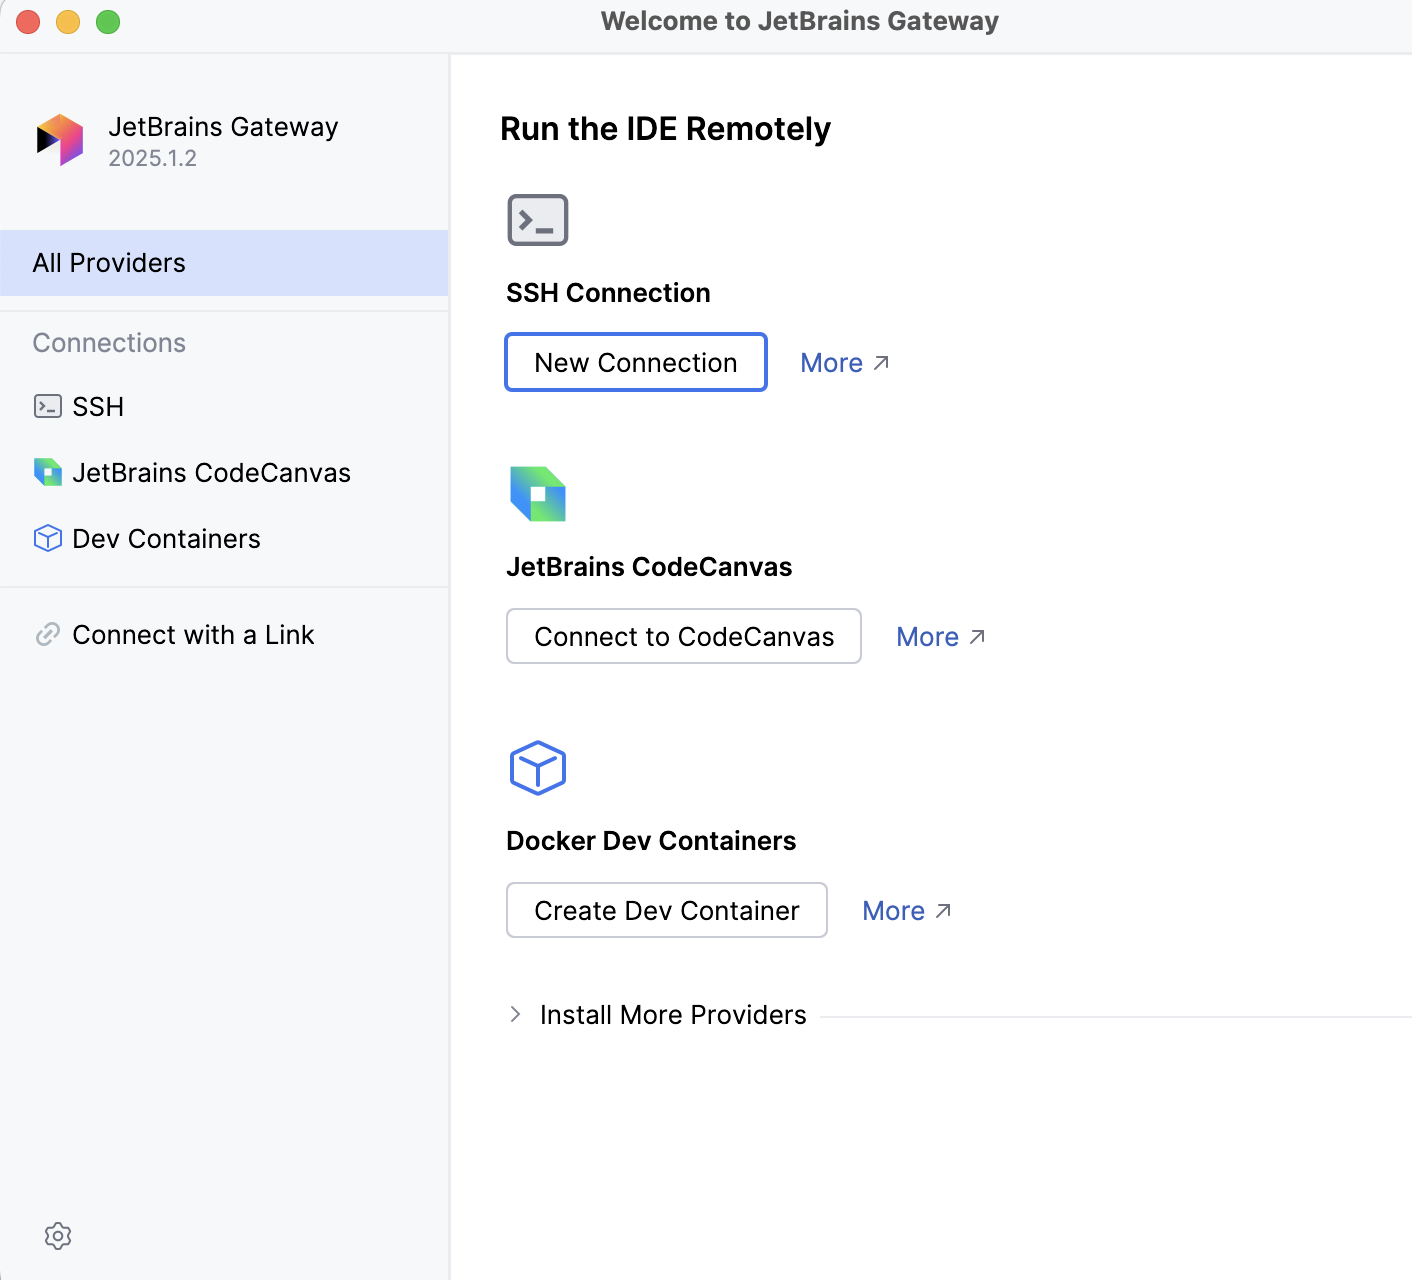1412x1280 pixels.
Task: Click the Docker Dev Containers cube icon
Action: tap(538, 768)
